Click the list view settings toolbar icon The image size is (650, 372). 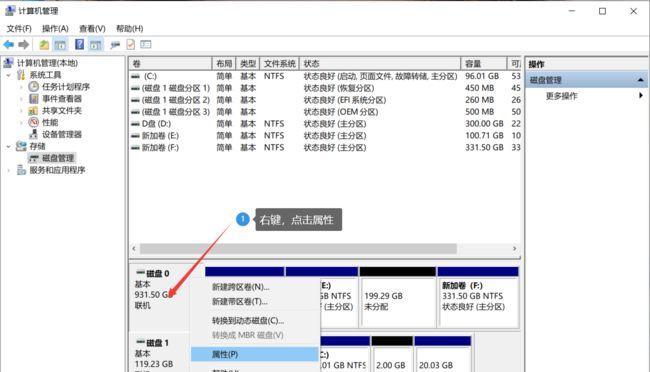(x=146, y=44)
